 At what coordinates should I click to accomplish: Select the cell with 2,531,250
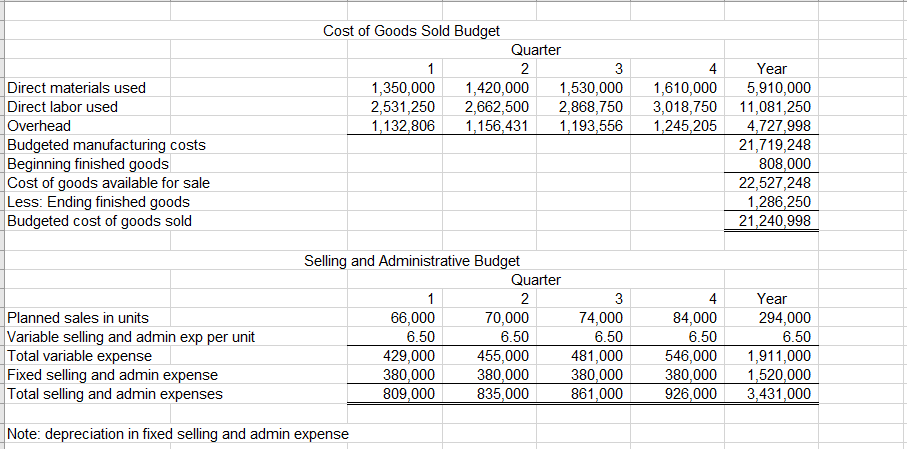click(403, 107)
